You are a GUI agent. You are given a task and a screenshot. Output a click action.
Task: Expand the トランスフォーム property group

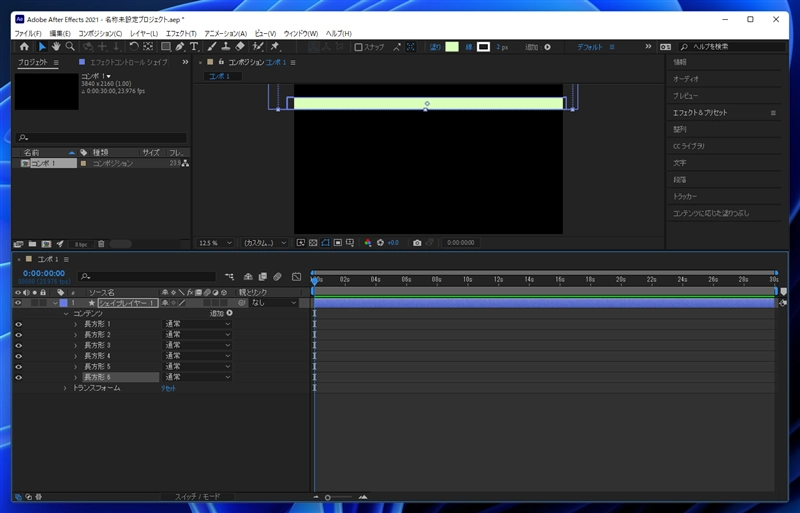point(66,388)
